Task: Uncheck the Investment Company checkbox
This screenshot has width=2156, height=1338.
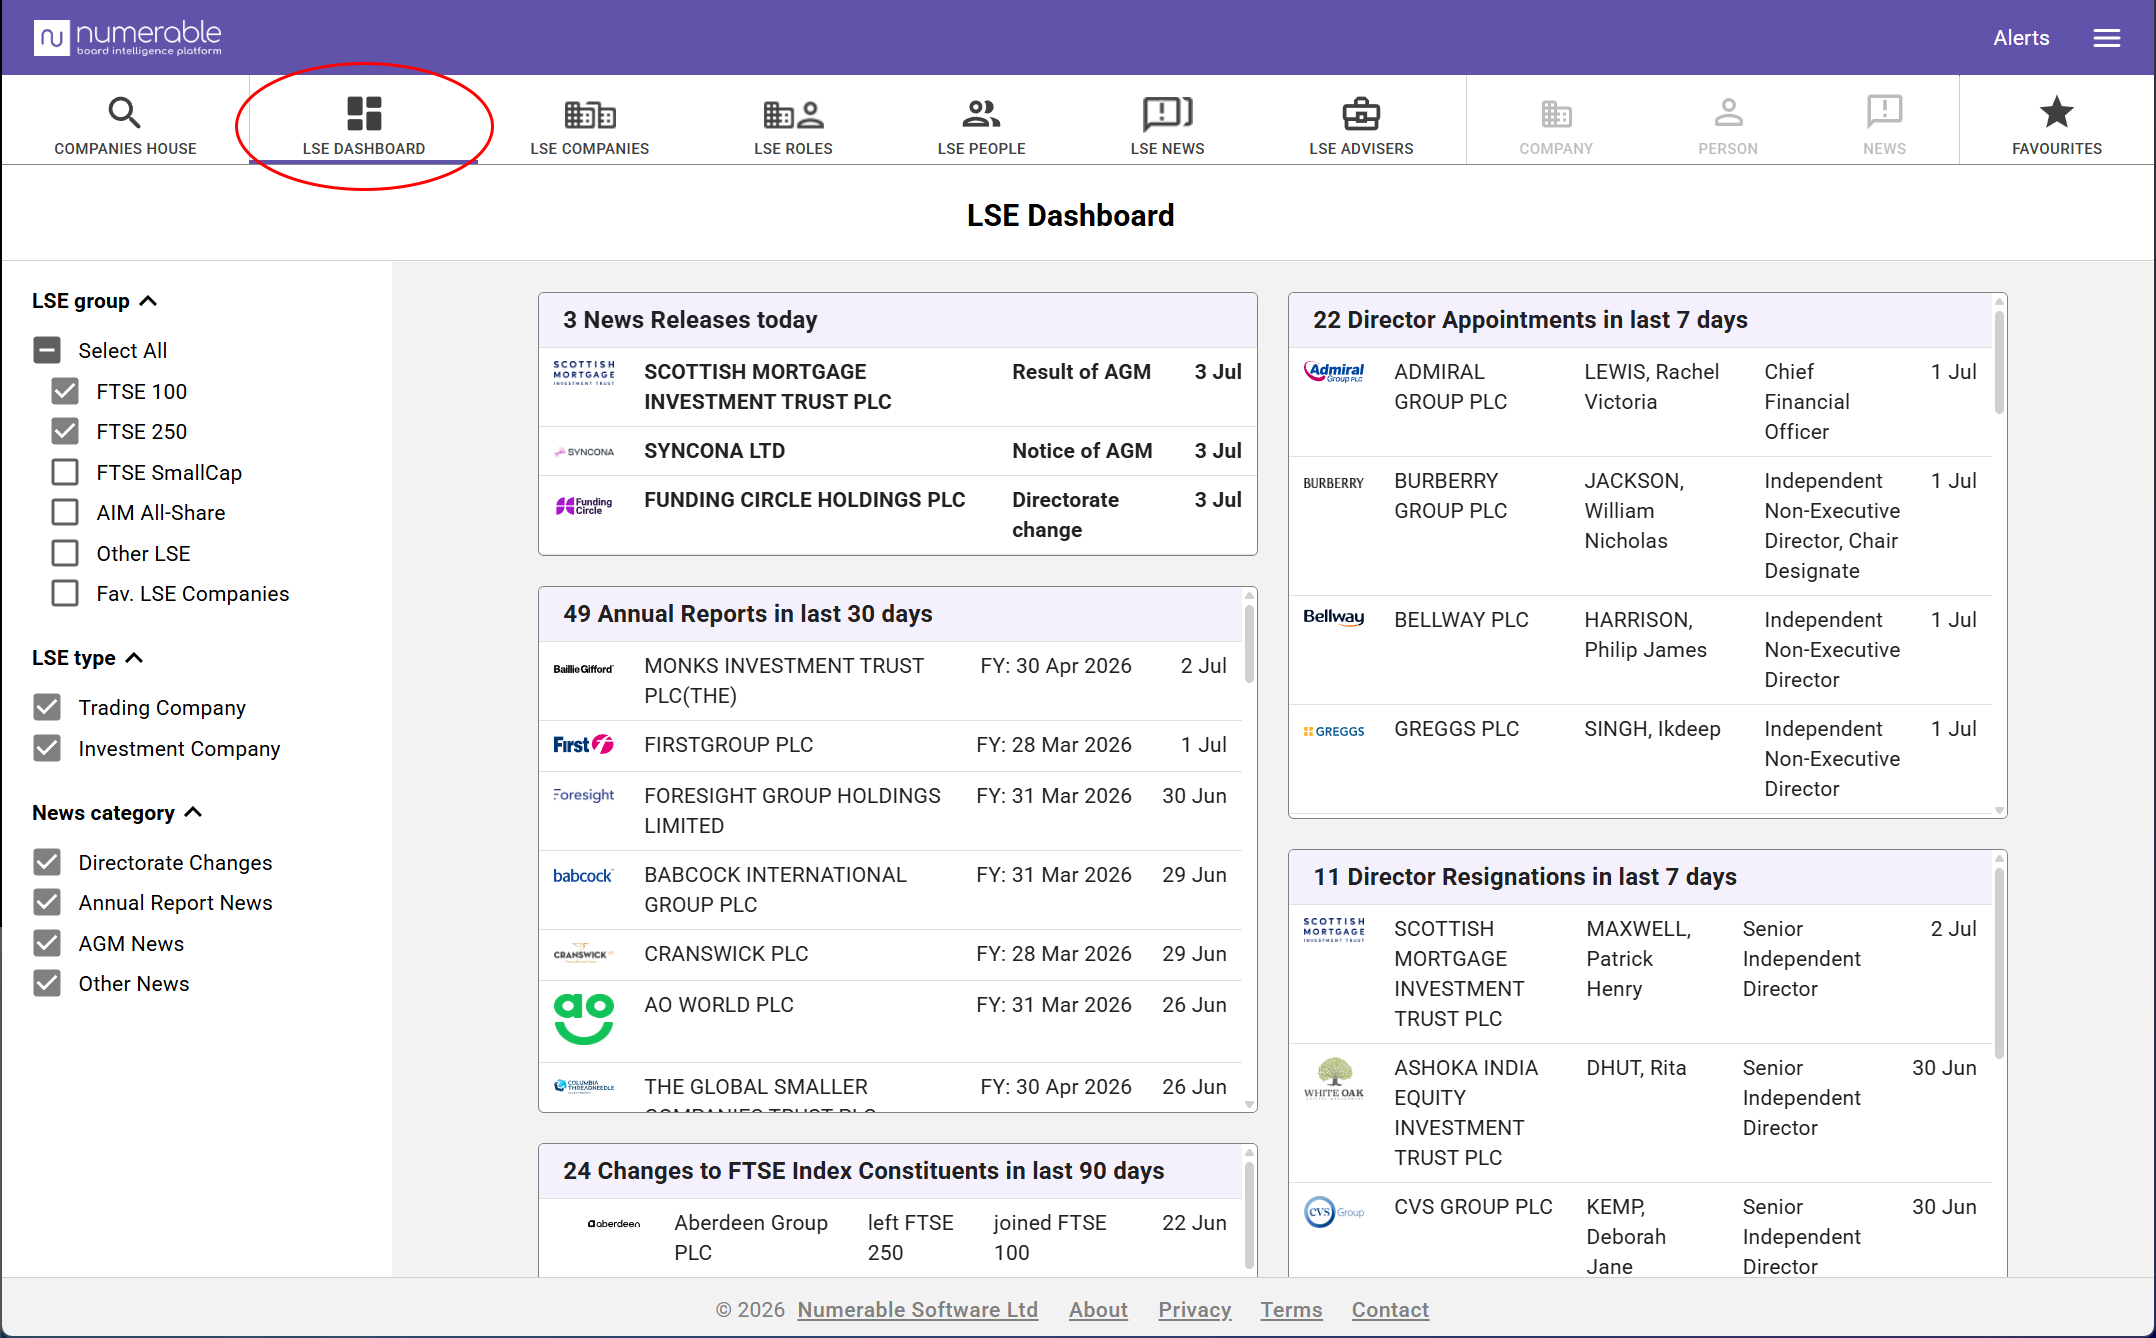Action: pyautogui.click(x=47, y=748)
